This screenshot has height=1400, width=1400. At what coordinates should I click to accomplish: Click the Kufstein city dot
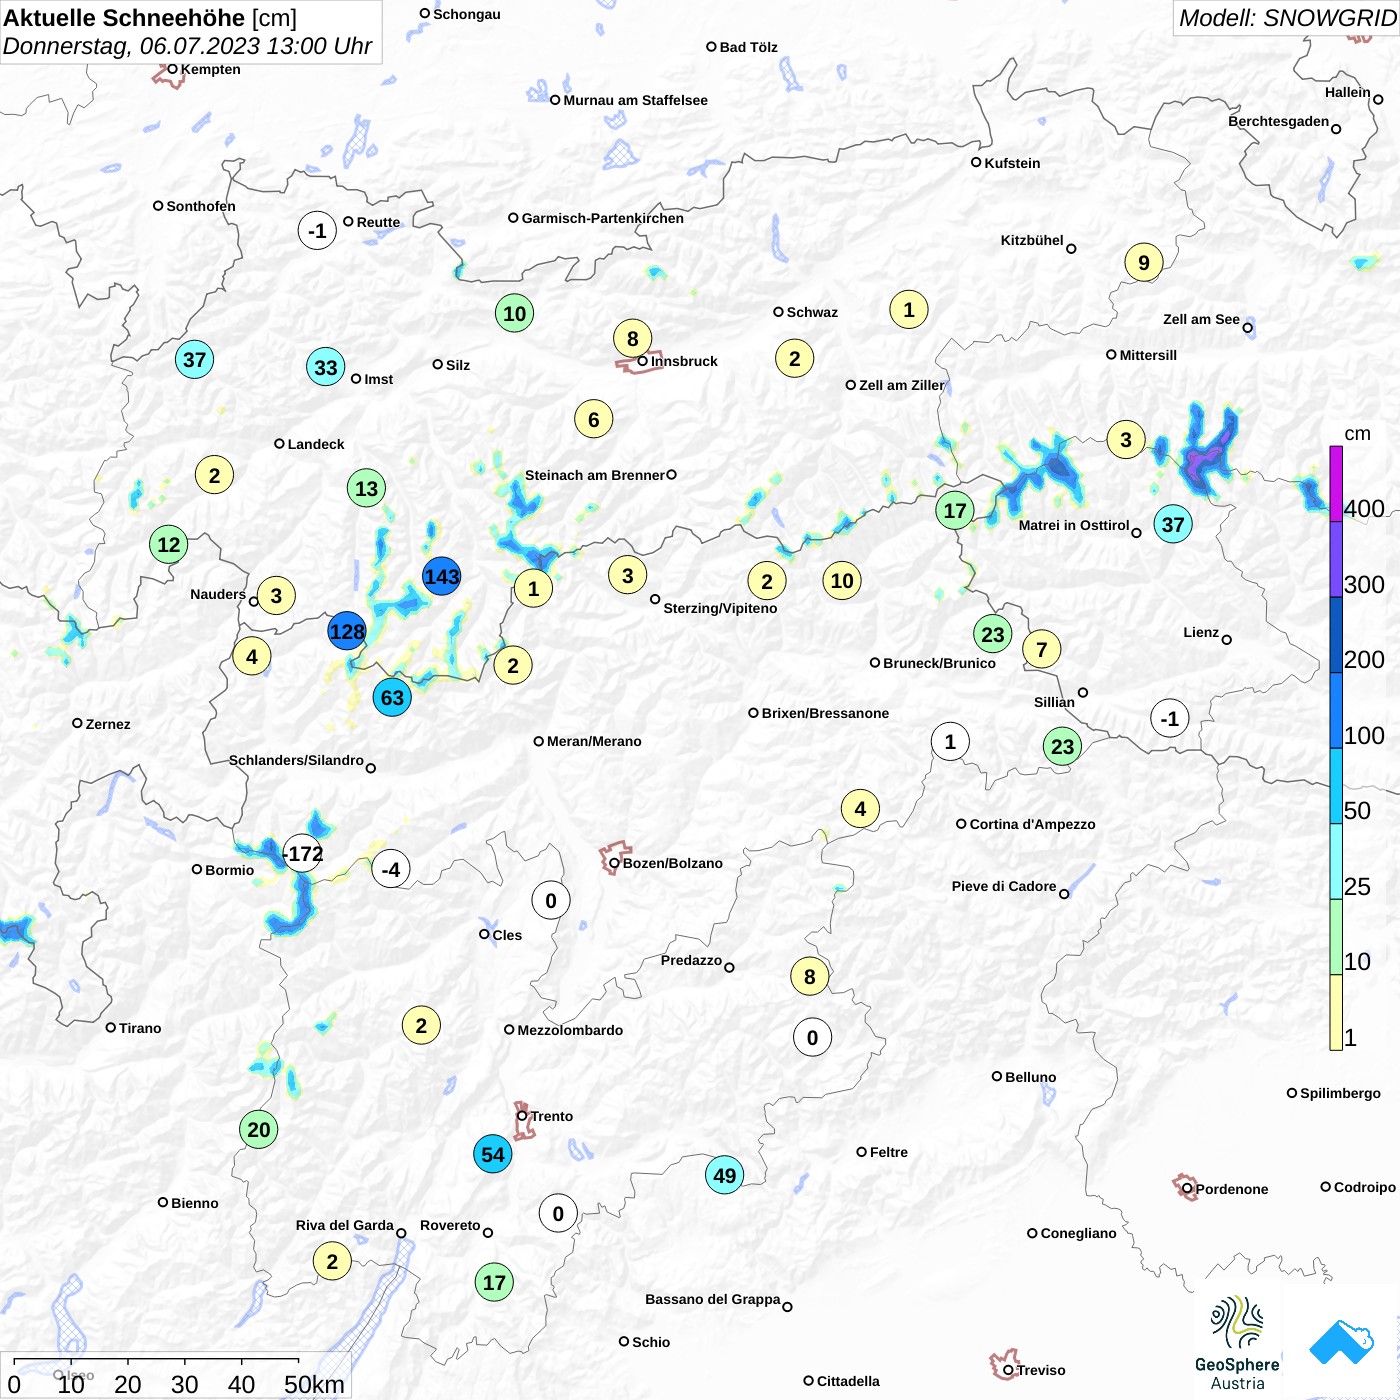click(976, 162)
